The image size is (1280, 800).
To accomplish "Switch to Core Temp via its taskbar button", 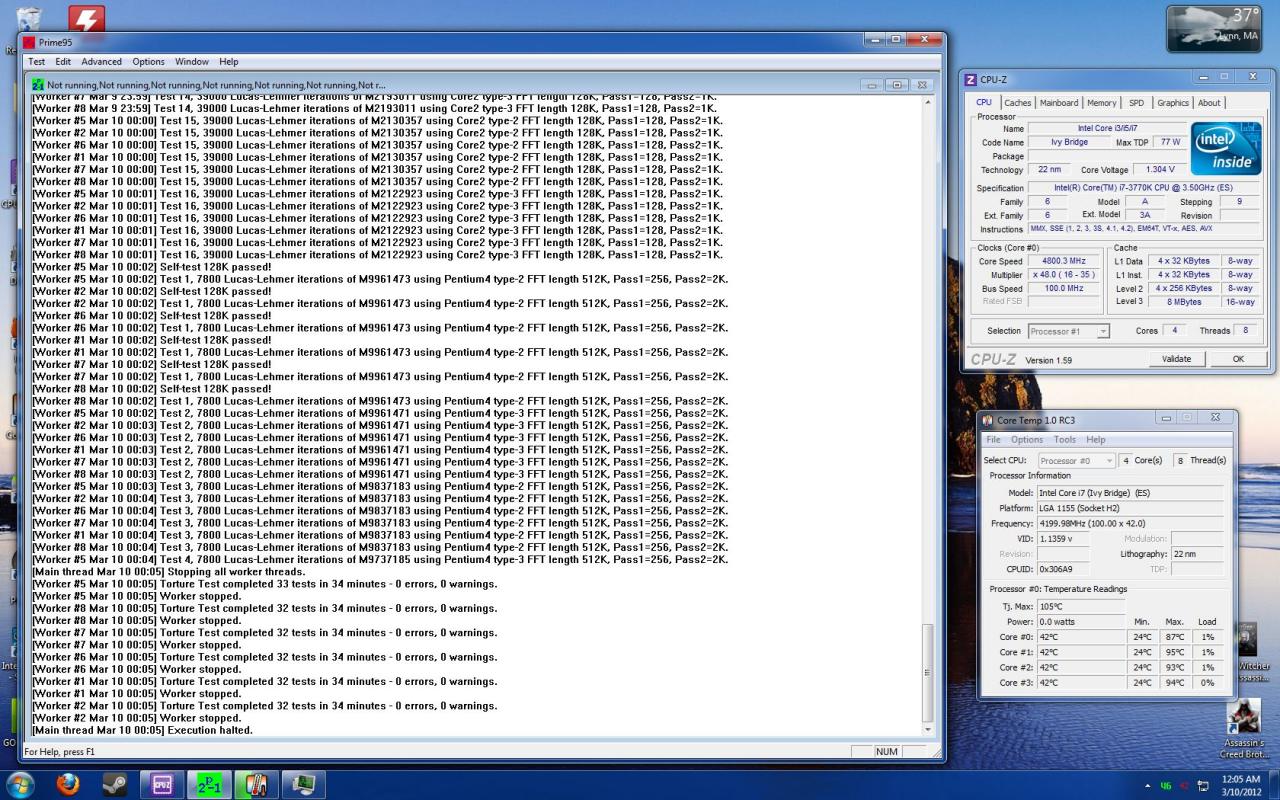I will (x=256, y=785).
